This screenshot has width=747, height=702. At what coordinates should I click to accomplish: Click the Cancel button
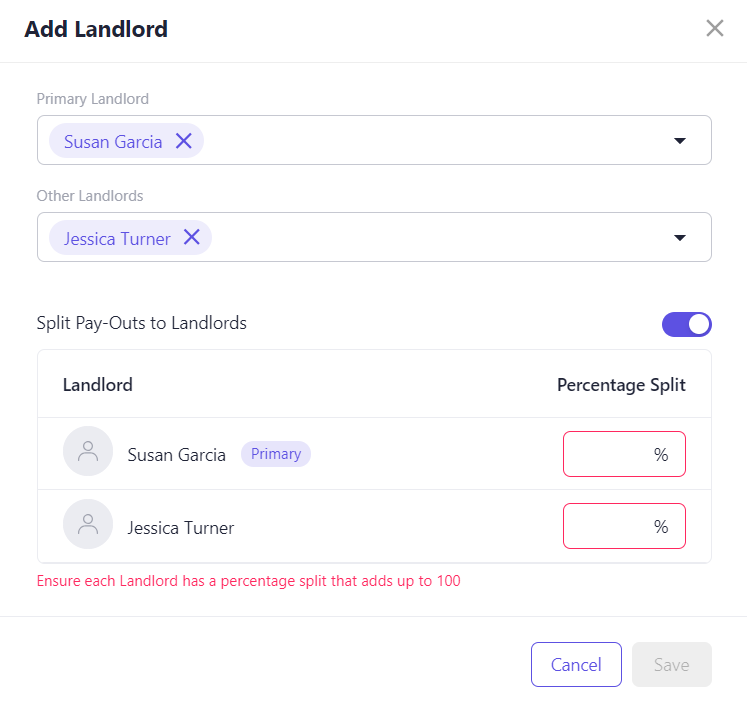coord(576,664)
